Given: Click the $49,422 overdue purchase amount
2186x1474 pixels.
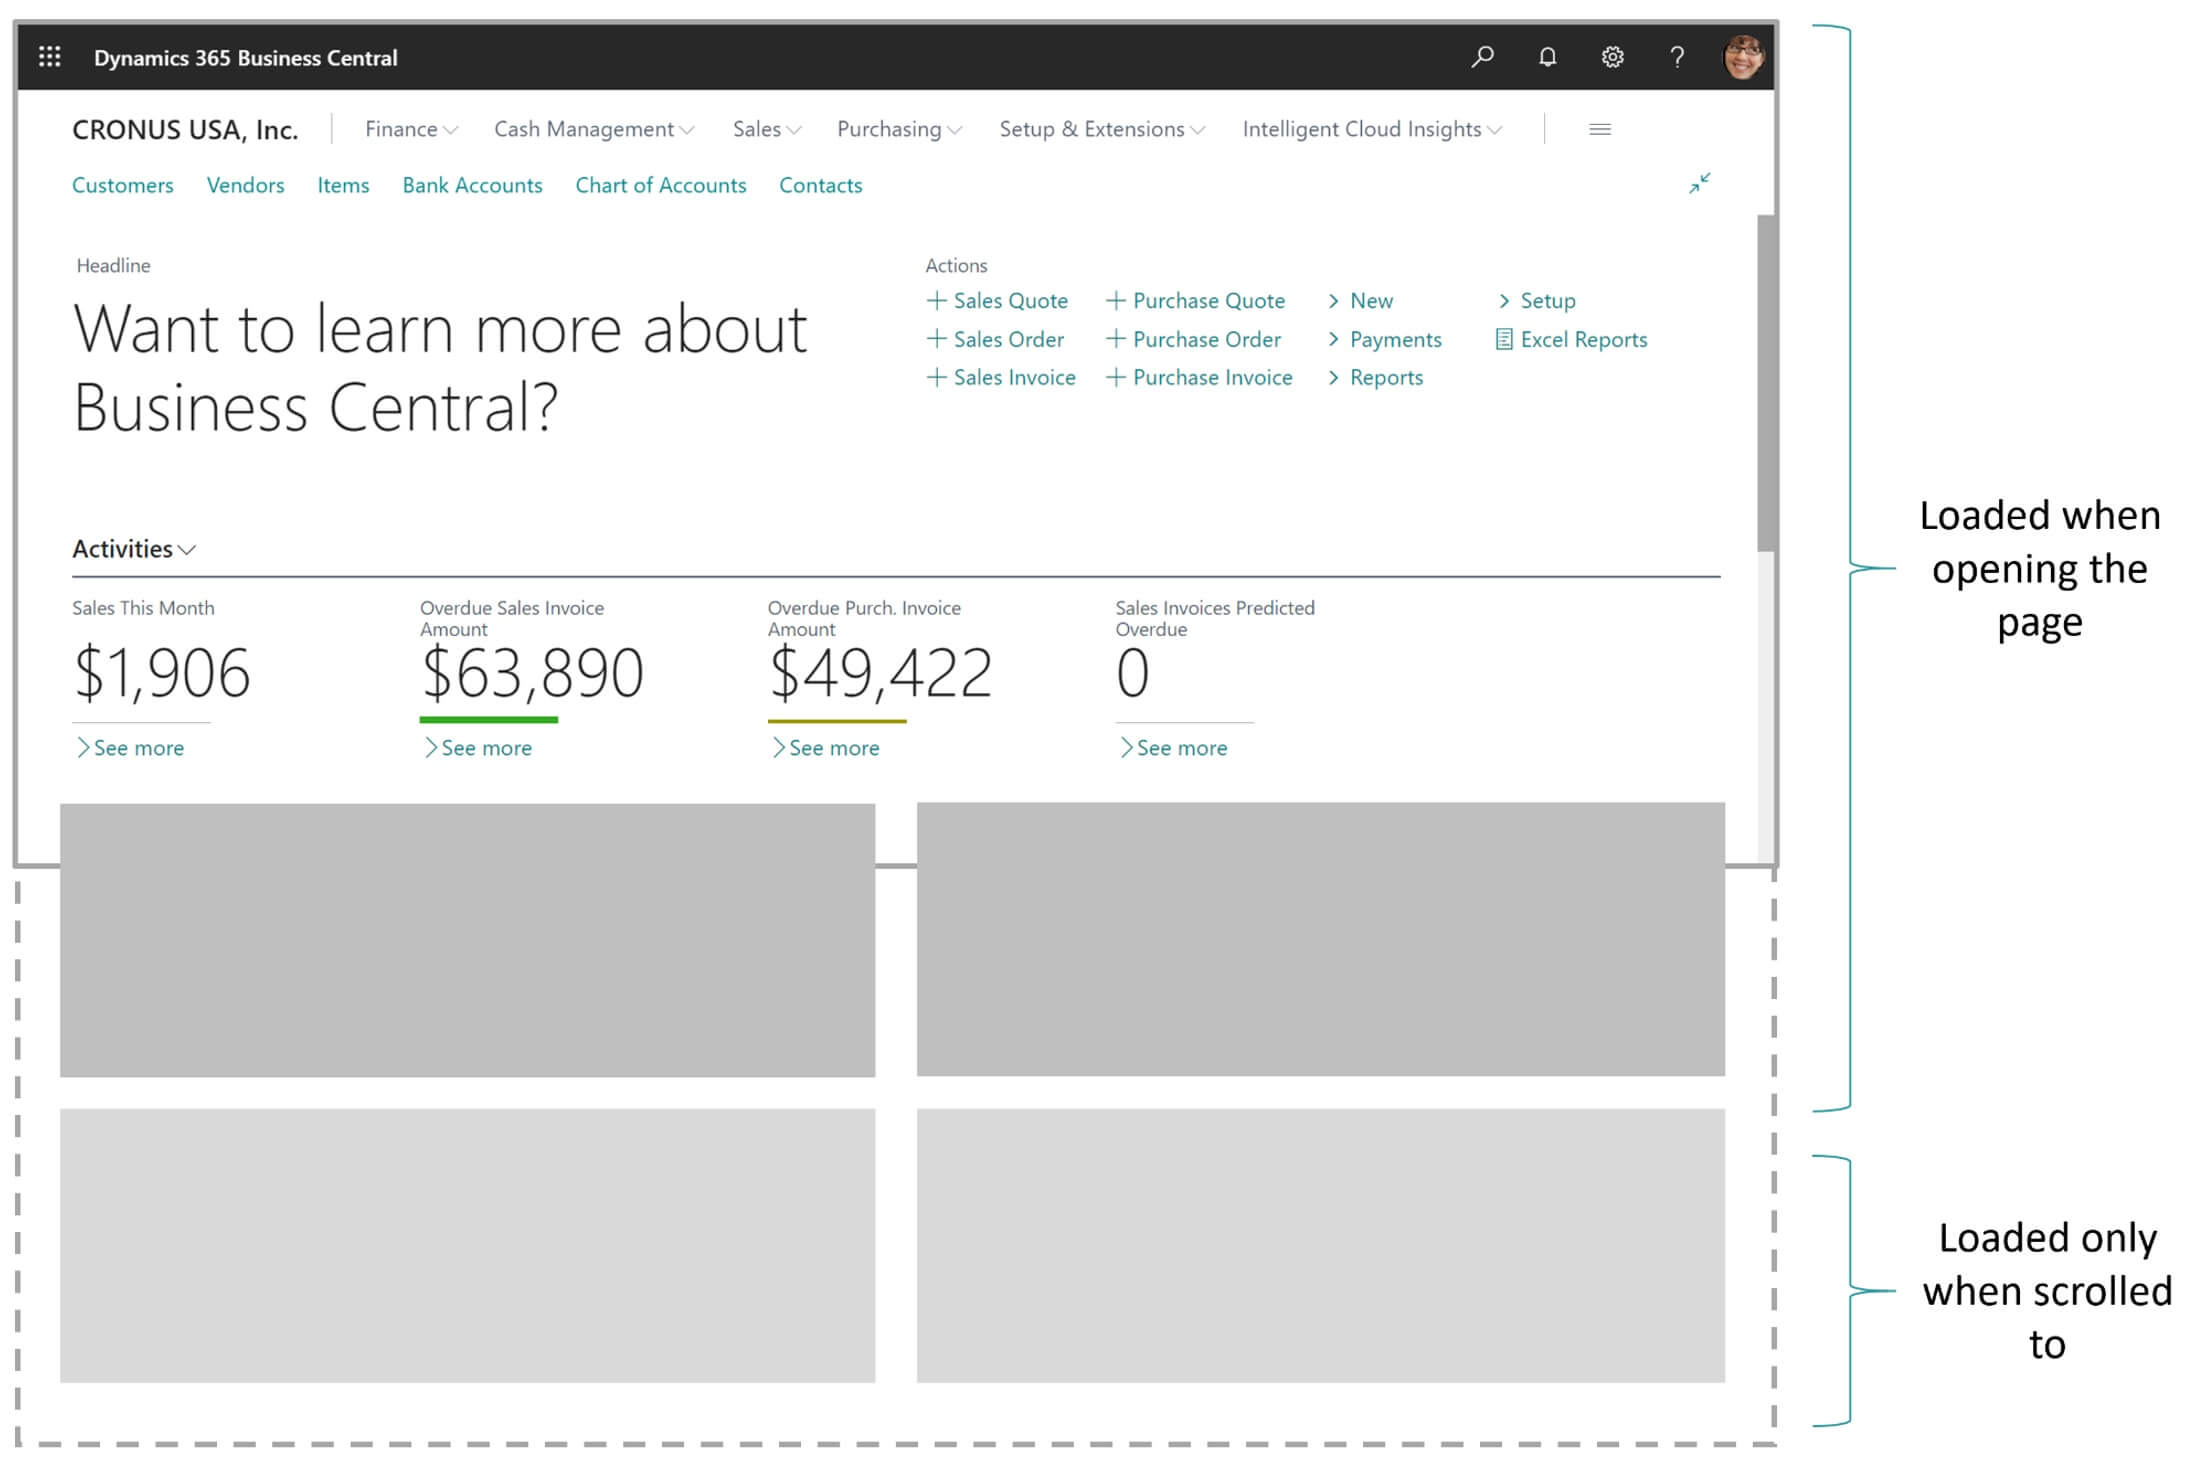Looking at the screenshot, I should tap(880, 672).
